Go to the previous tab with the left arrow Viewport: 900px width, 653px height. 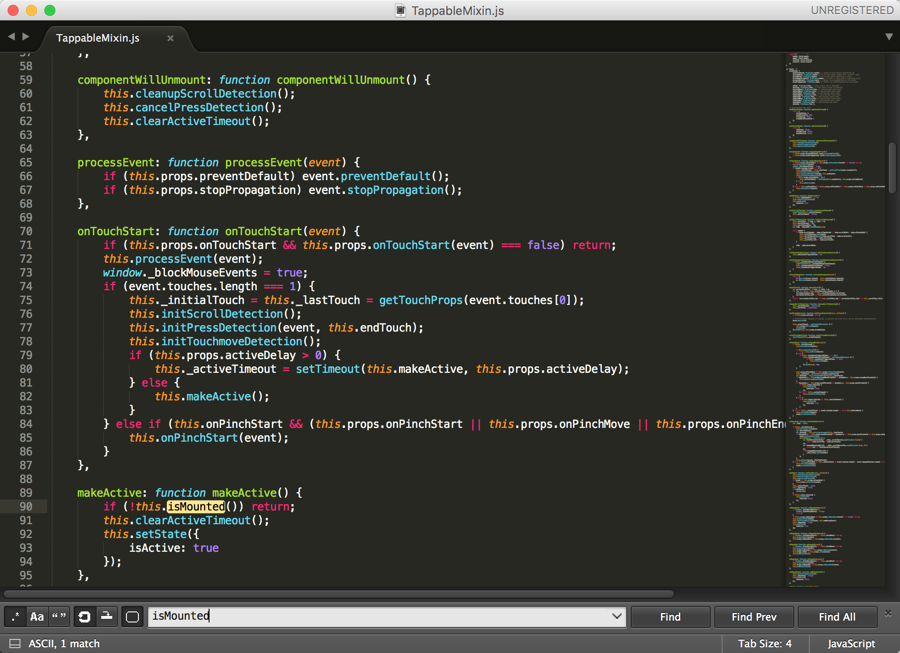(11, 37)
